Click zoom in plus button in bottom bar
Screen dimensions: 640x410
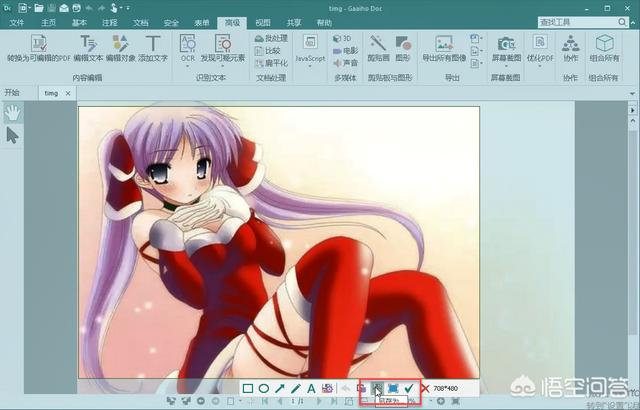[440, 401]
